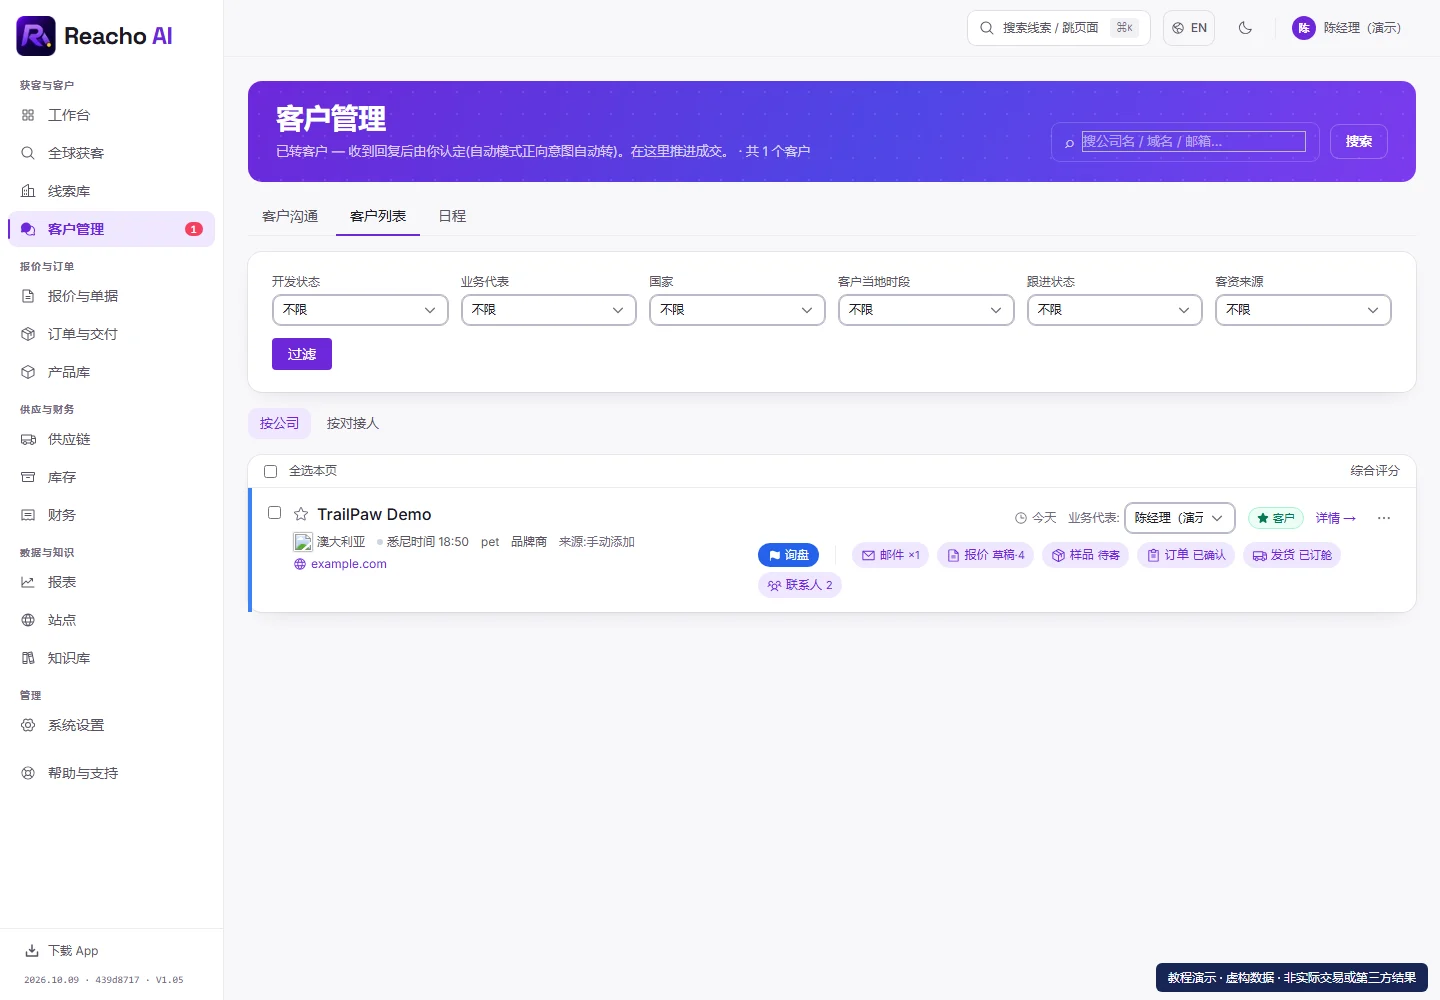
Task: Tick the checkbox for TrailPaw Demo
Action: [274, 512]
